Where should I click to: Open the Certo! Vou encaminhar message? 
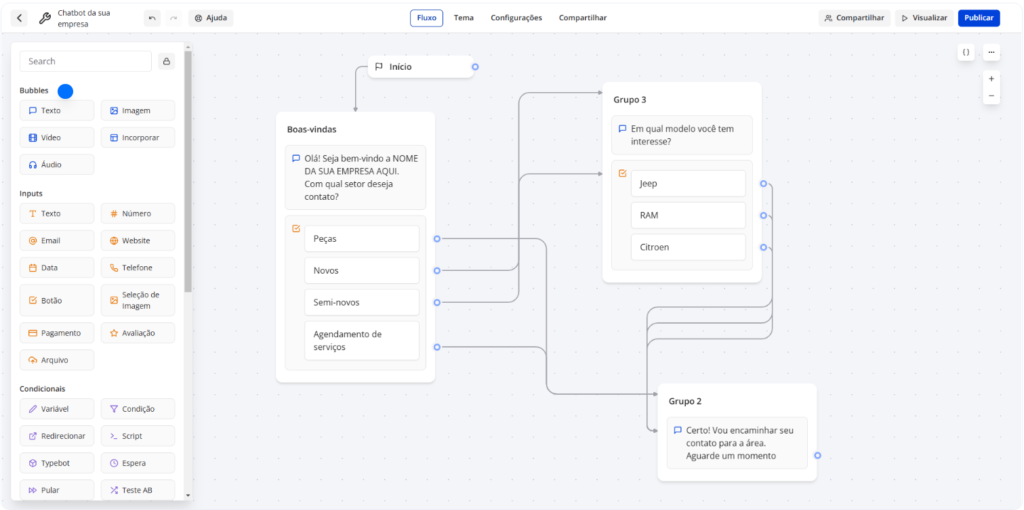click(737, 443)
